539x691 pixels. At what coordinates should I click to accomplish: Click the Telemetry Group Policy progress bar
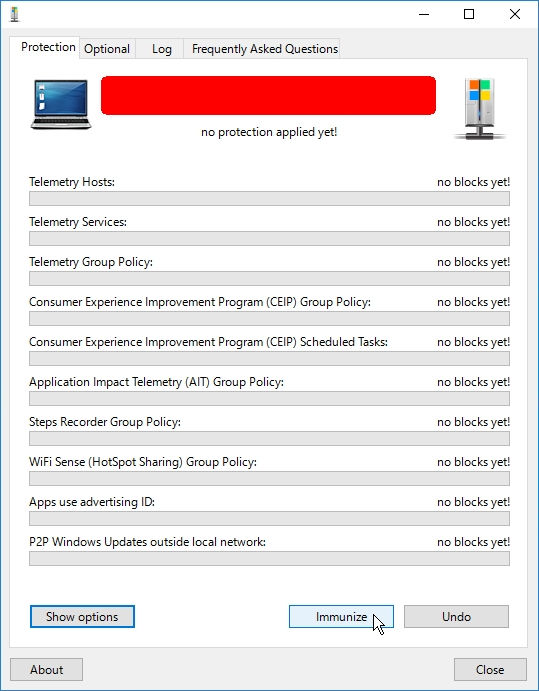pos(269,279)
